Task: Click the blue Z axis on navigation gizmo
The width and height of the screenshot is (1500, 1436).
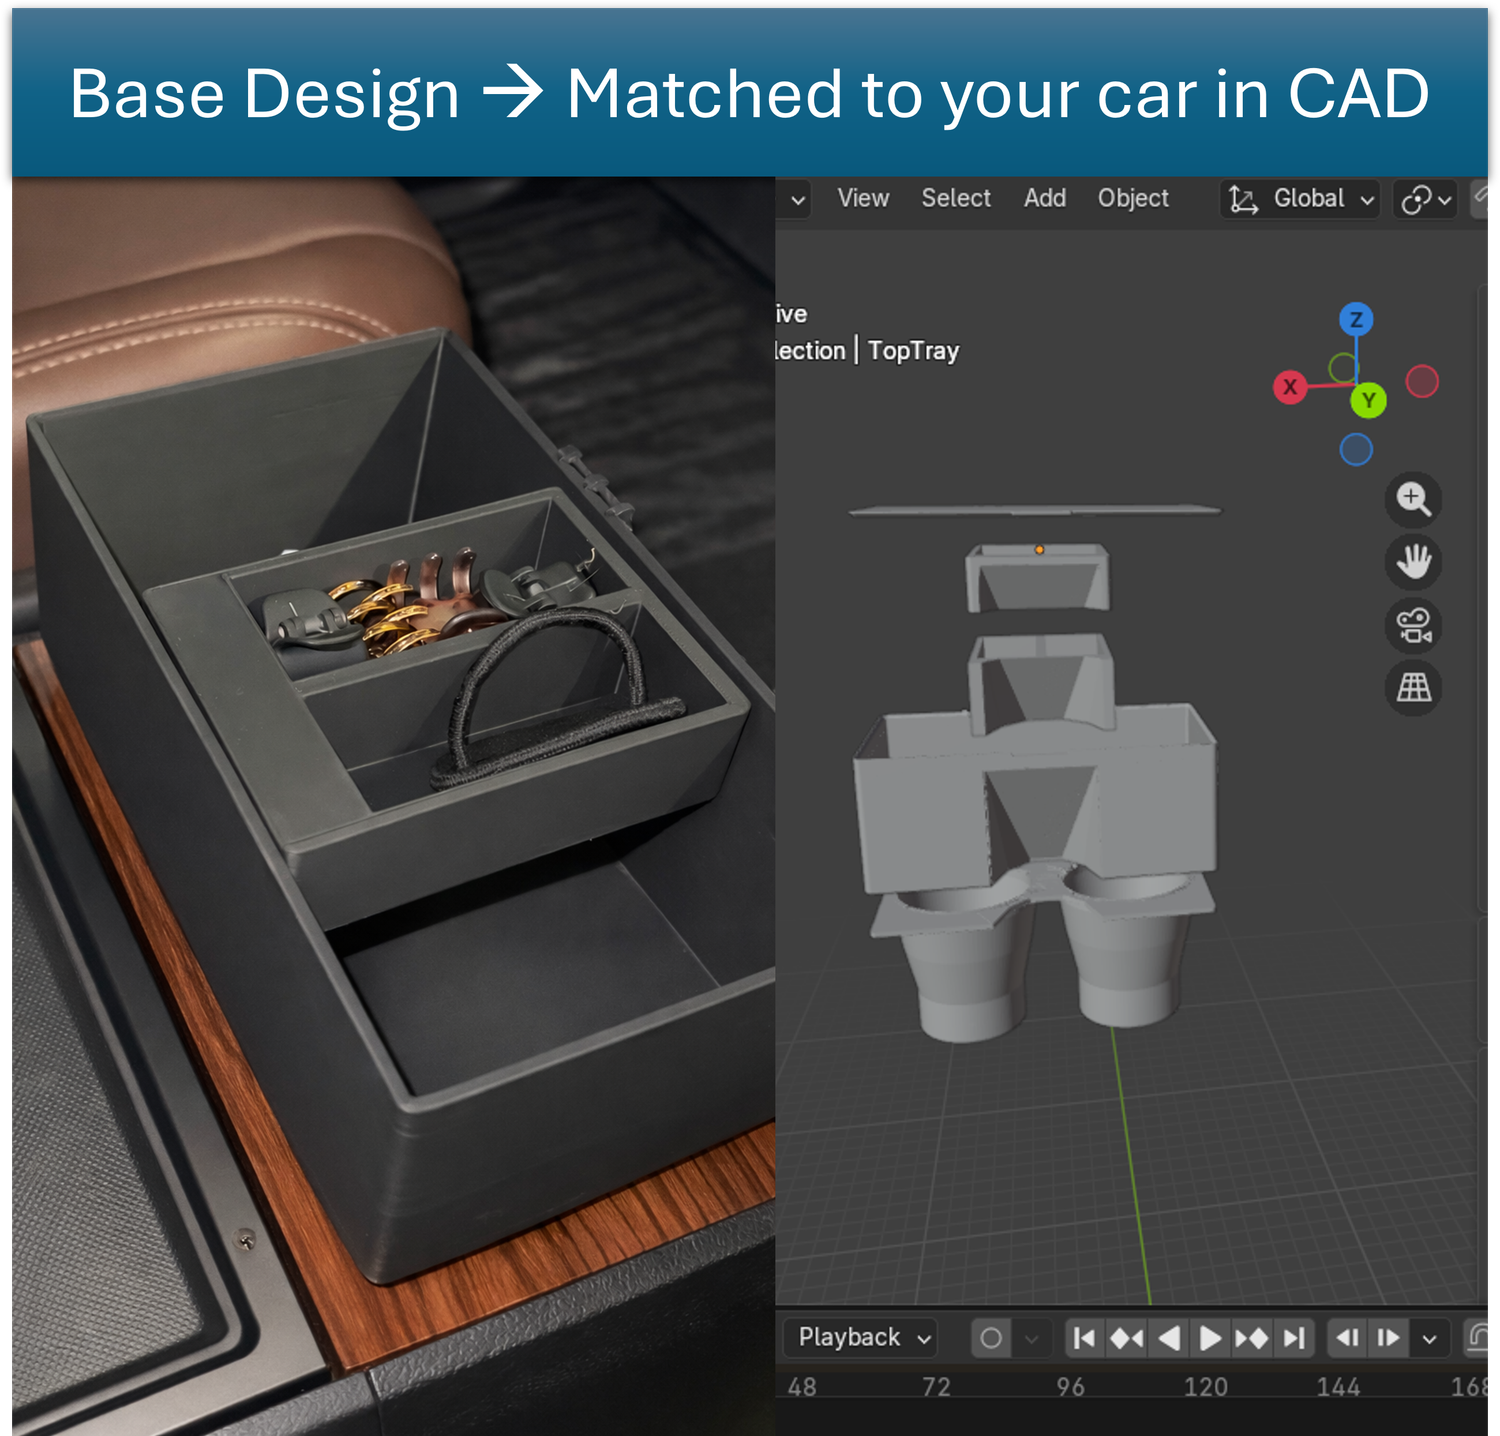Action: (1355, 319)
